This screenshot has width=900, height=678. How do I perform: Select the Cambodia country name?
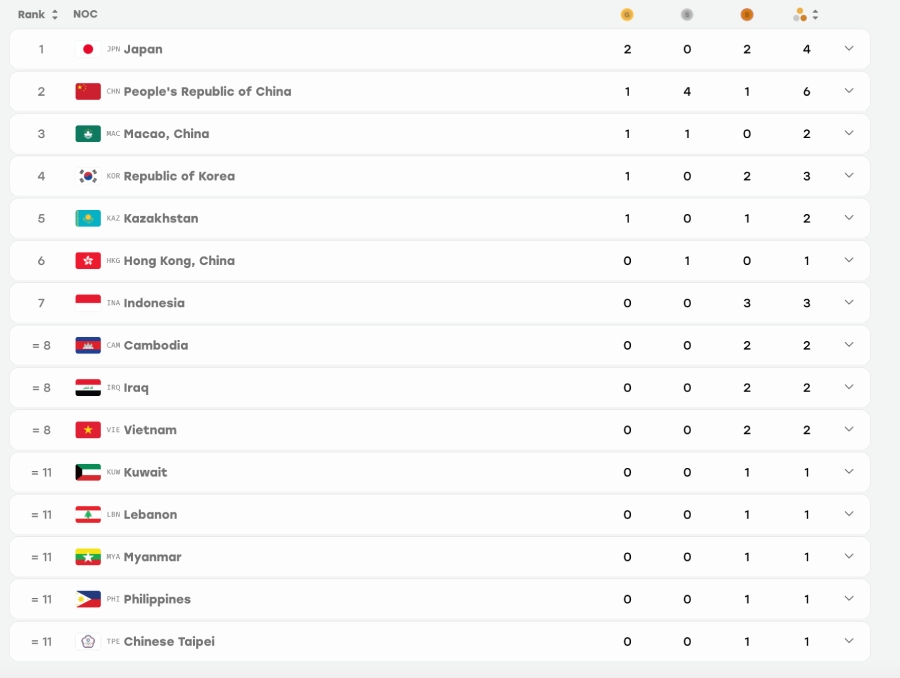click(156, 345)
